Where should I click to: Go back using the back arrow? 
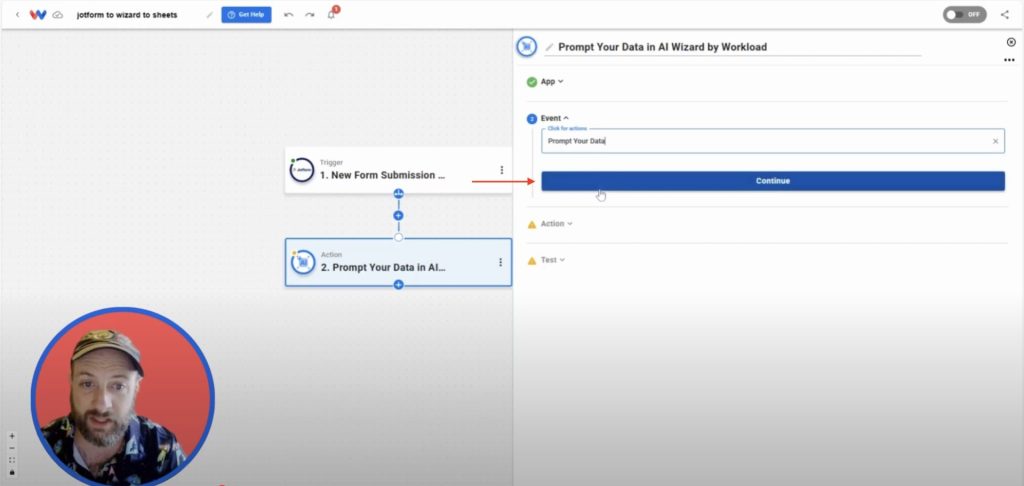pyautogui.click(x=18, y=14)
